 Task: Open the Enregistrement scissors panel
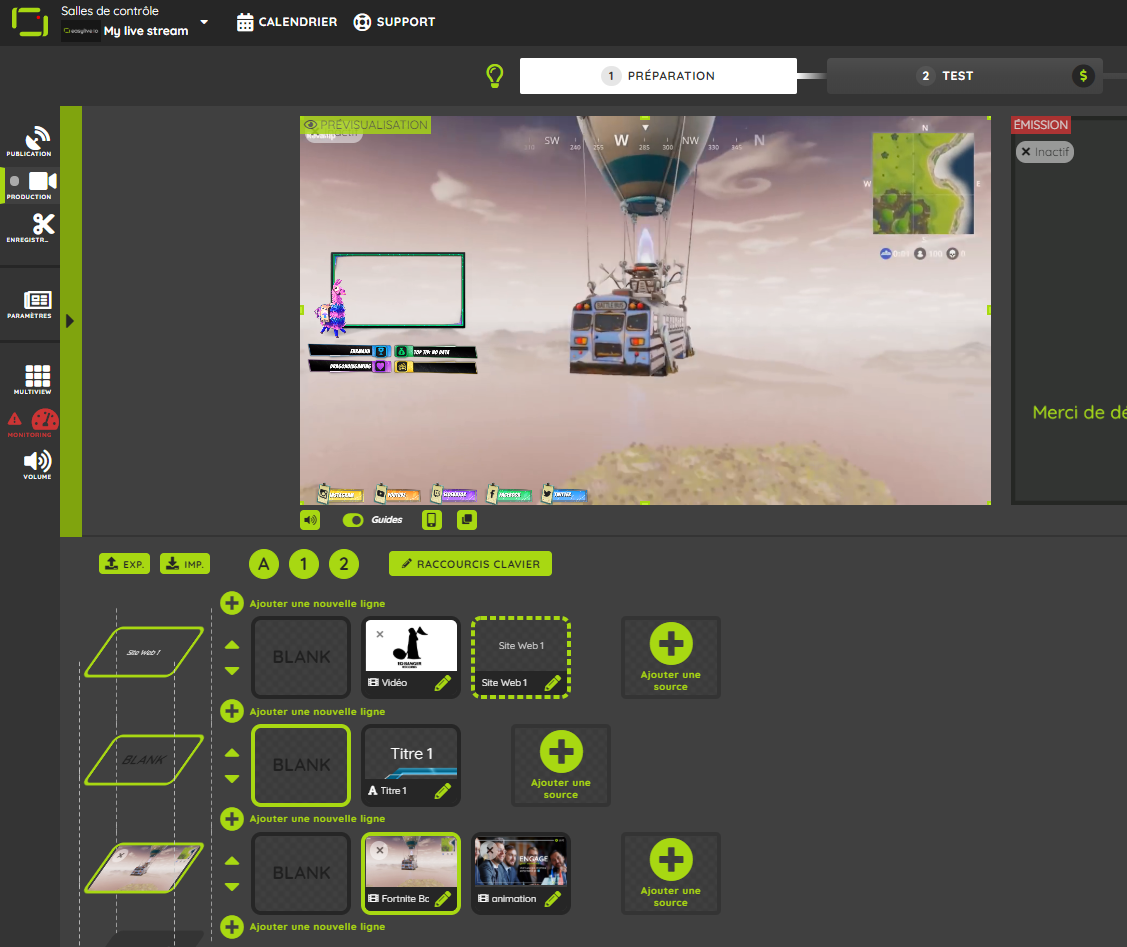point(30,228)
